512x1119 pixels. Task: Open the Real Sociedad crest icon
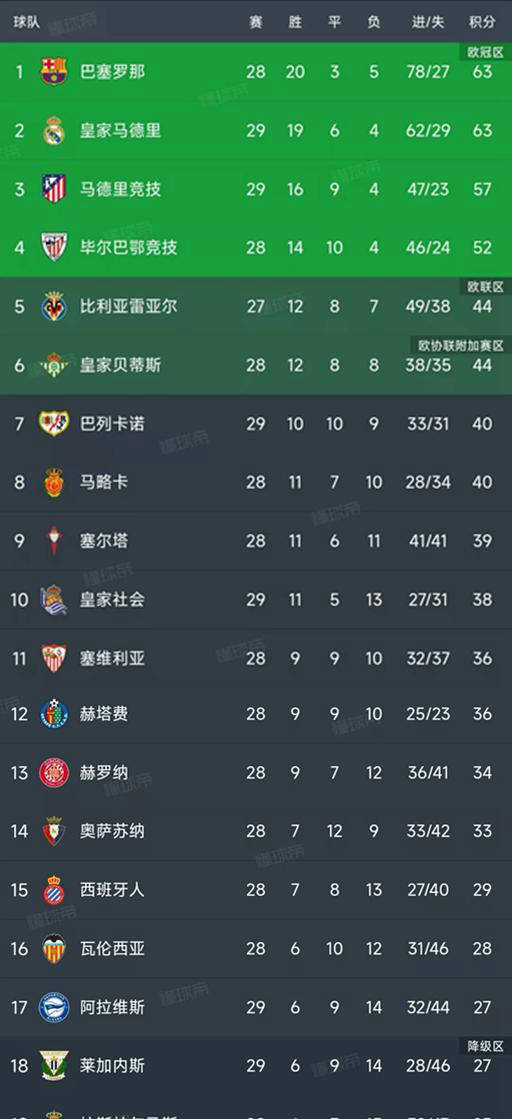pos(54,599)
